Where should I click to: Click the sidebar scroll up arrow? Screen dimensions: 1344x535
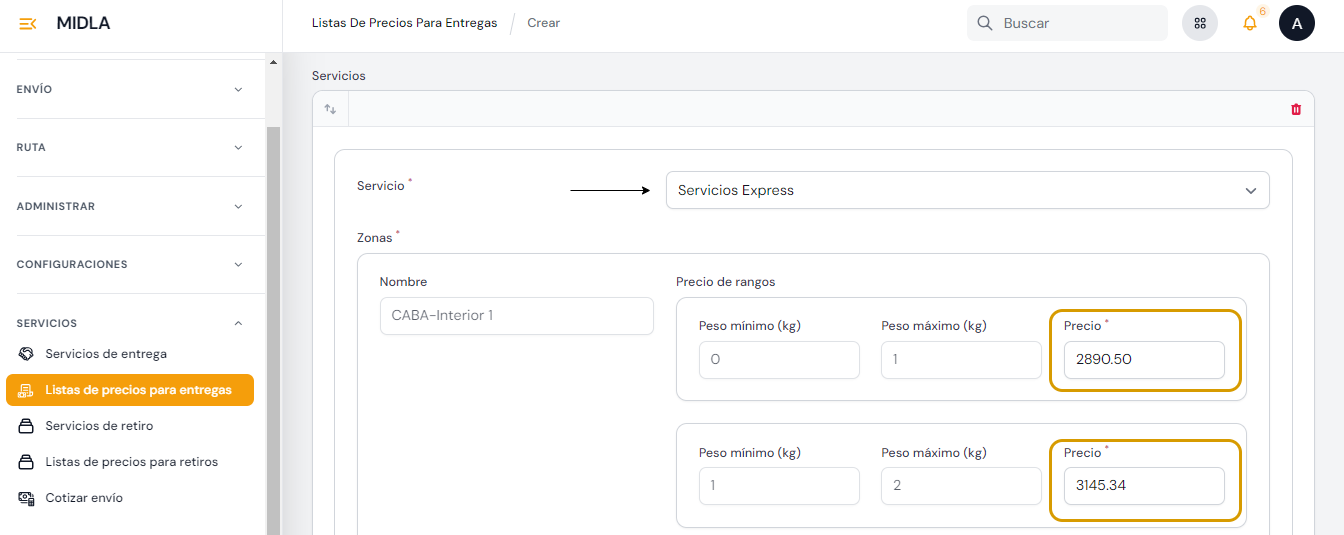pos(274,62)
